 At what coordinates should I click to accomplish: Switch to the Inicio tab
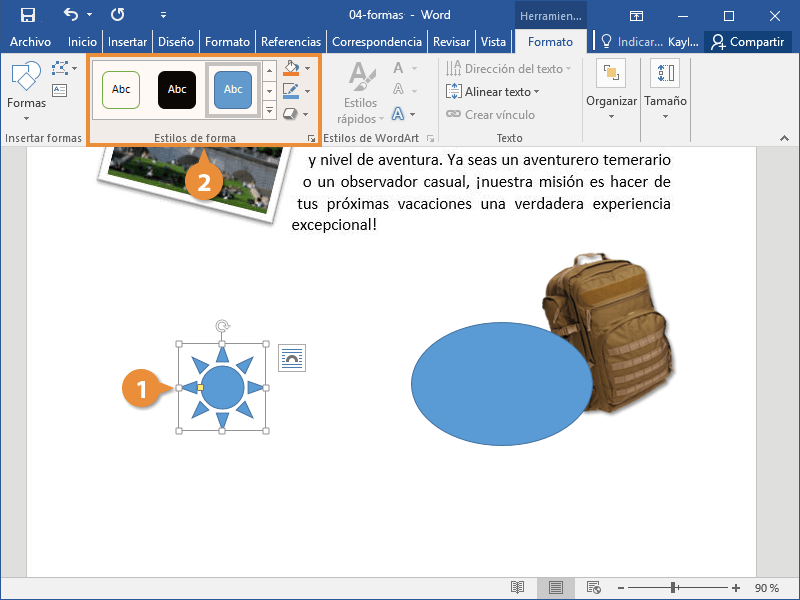pyautogui.click(x=82, y=42)
